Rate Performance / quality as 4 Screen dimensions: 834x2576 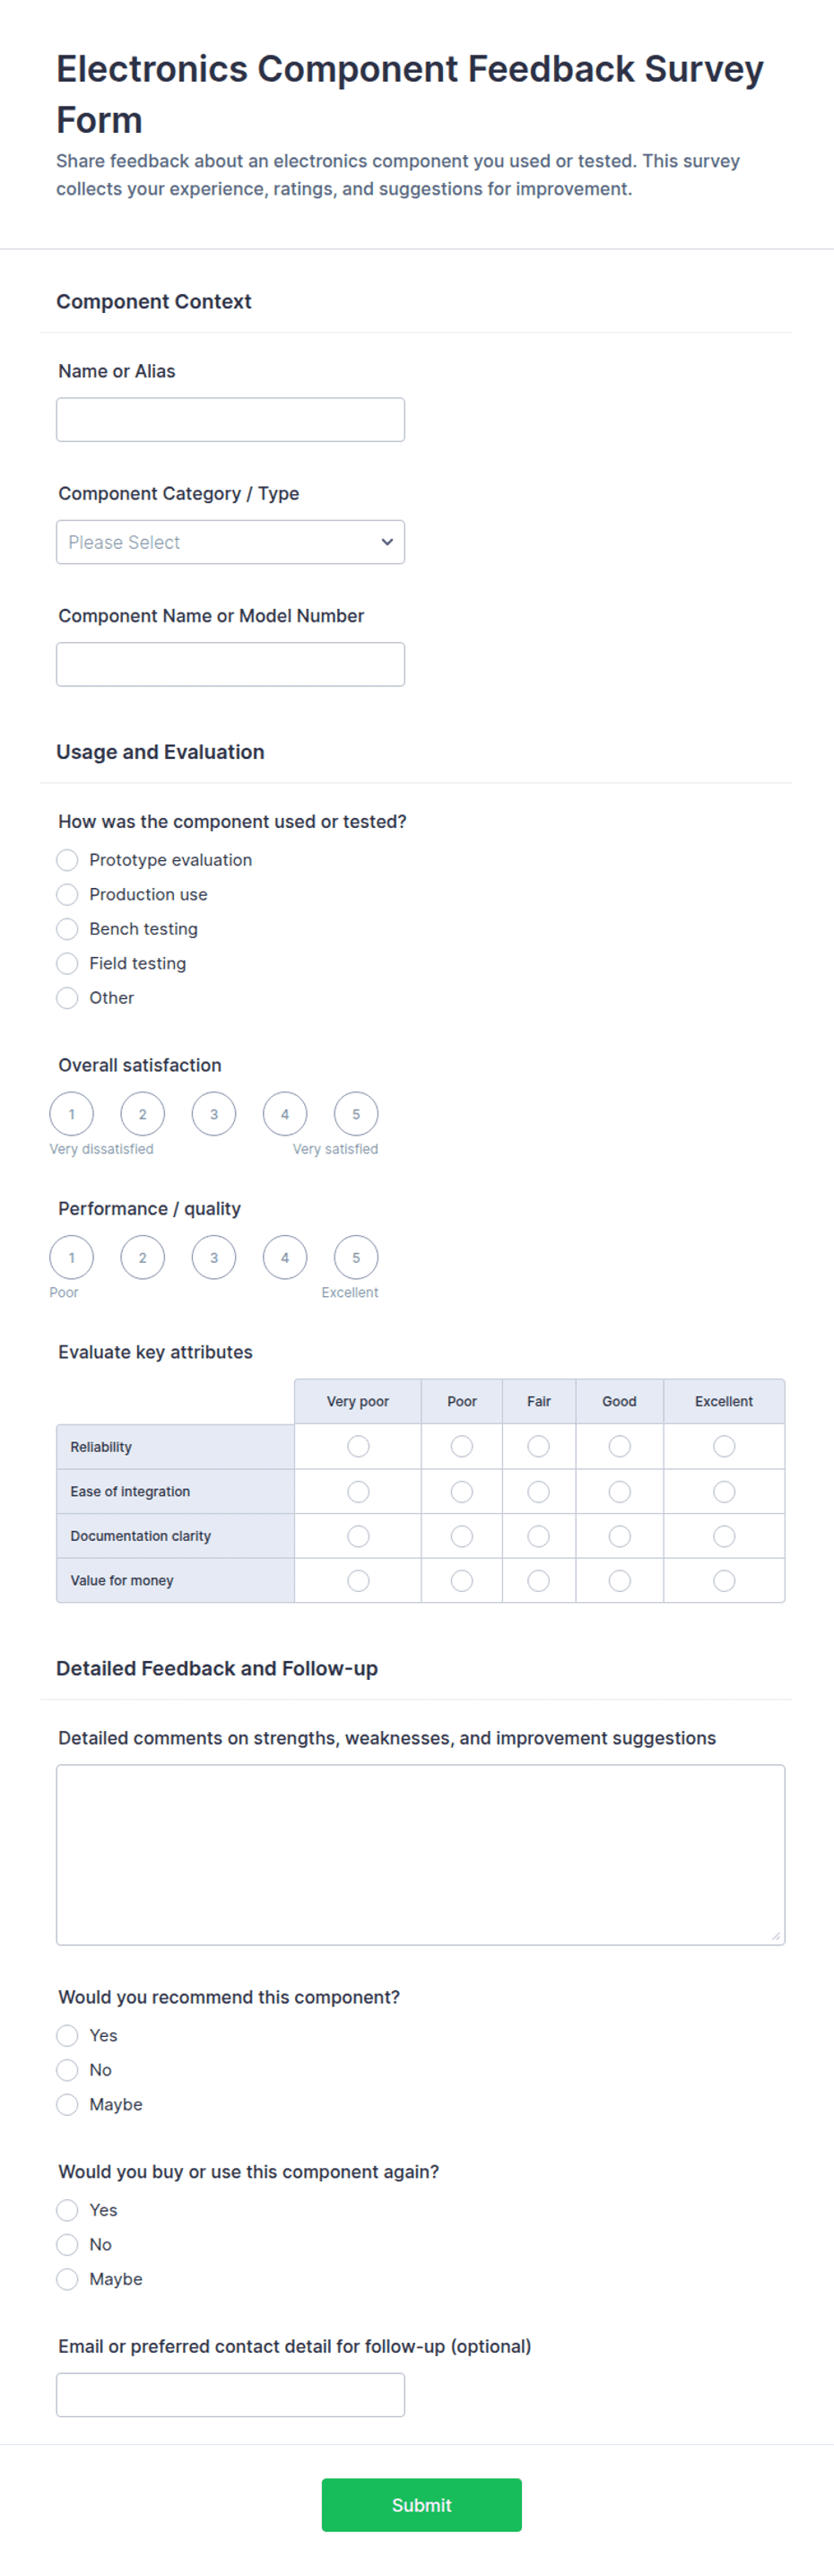click(x=285, y=1257)
